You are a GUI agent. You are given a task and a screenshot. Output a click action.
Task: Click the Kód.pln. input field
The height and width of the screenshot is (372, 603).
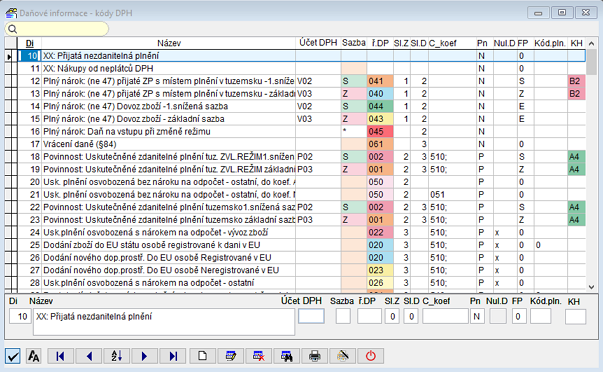point(541,317)
